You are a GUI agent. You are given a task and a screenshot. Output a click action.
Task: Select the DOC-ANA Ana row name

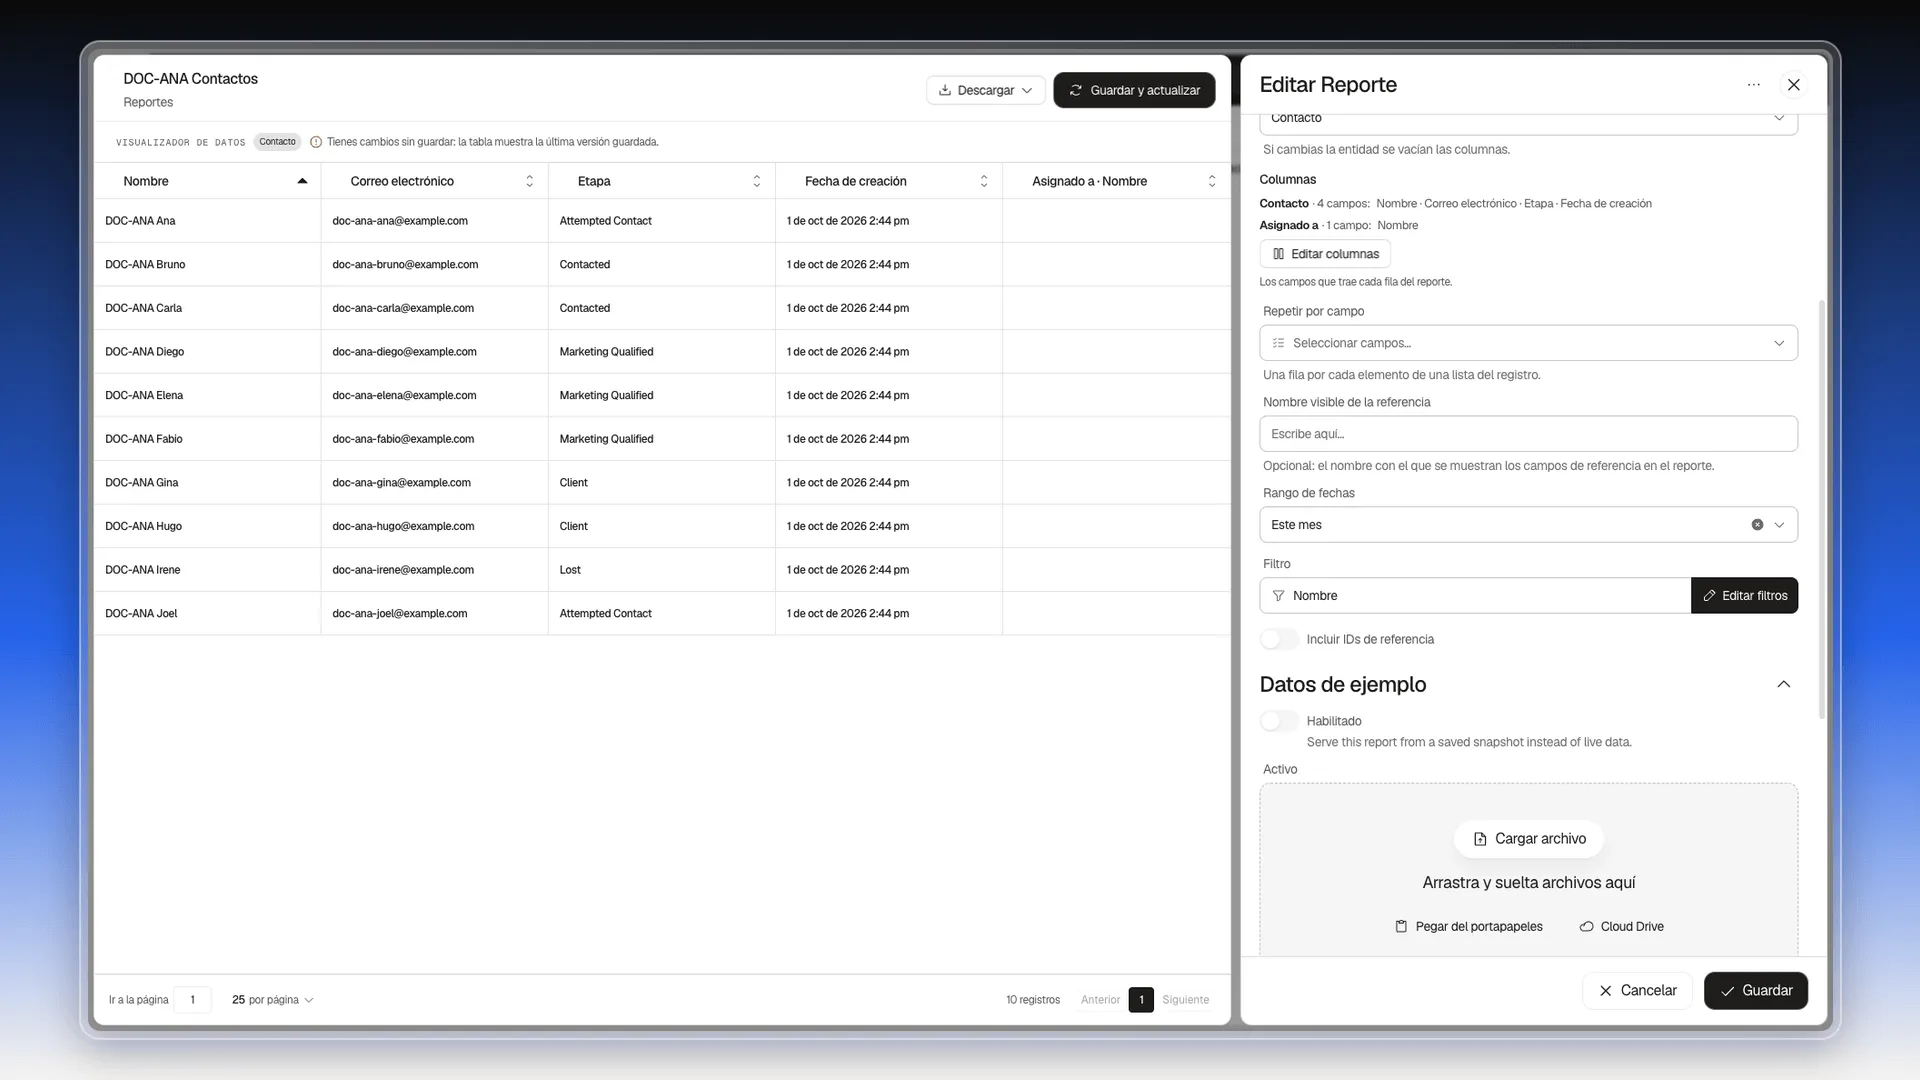tap(140, 221)
